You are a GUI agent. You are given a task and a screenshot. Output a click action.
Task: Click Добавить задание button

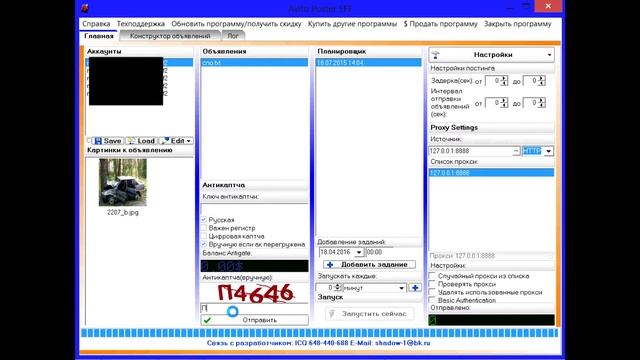click(x=369, y=264)
